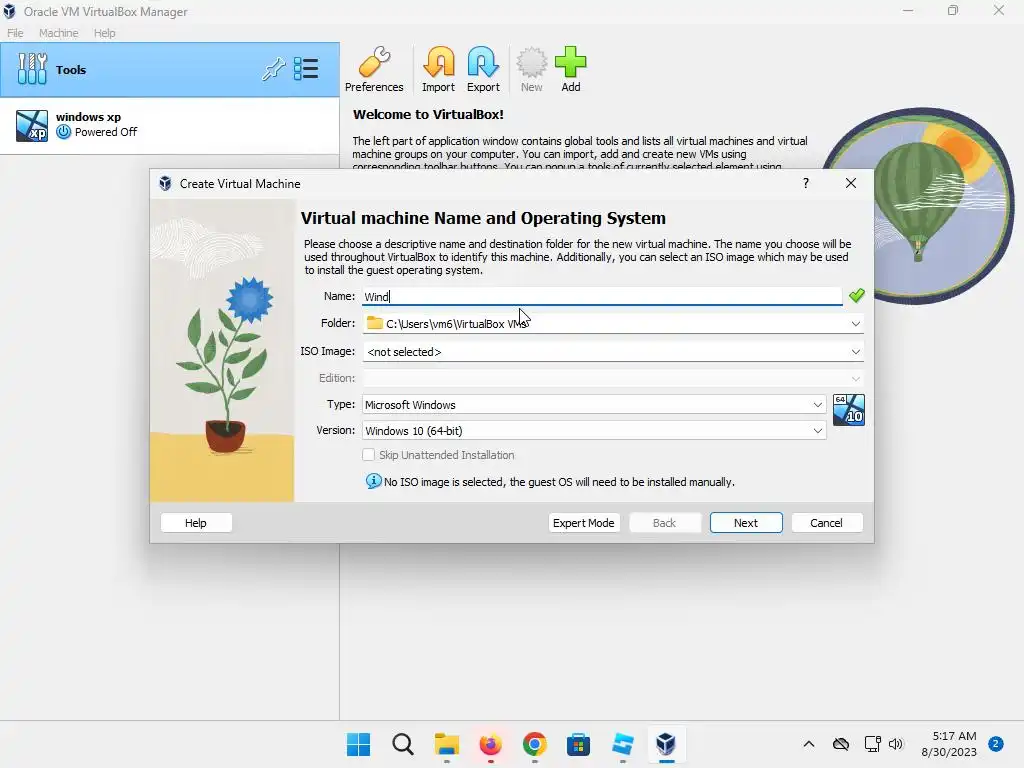Click the windows xp machine icon
The width and height of the screenshot is (1024, 768).
(x=32, y=125)
